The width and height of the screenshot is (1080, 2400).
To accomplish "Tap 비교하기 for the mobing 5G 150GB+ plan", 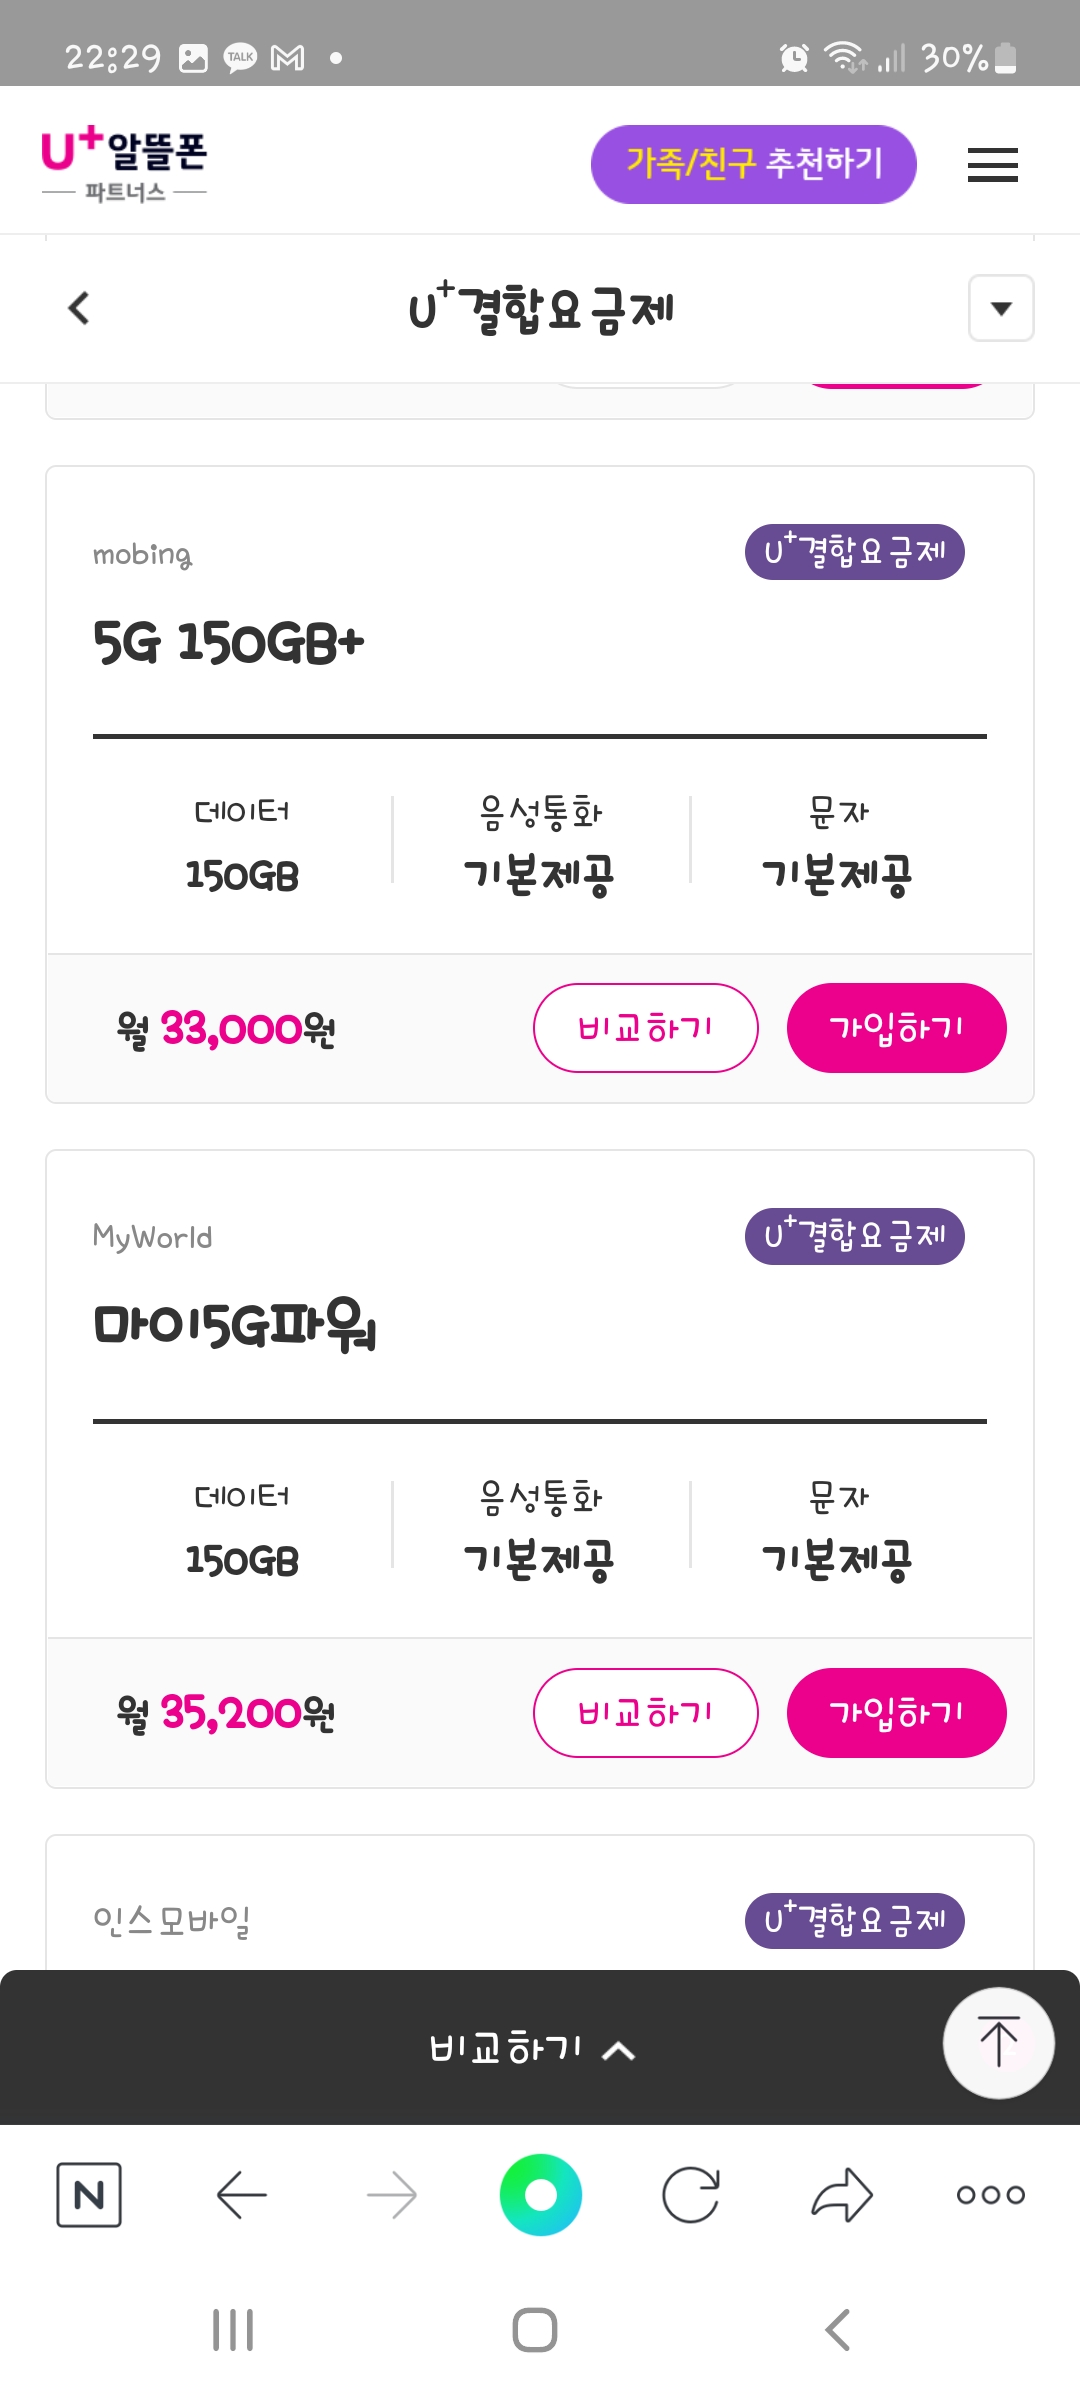I will coord(645,1028).
